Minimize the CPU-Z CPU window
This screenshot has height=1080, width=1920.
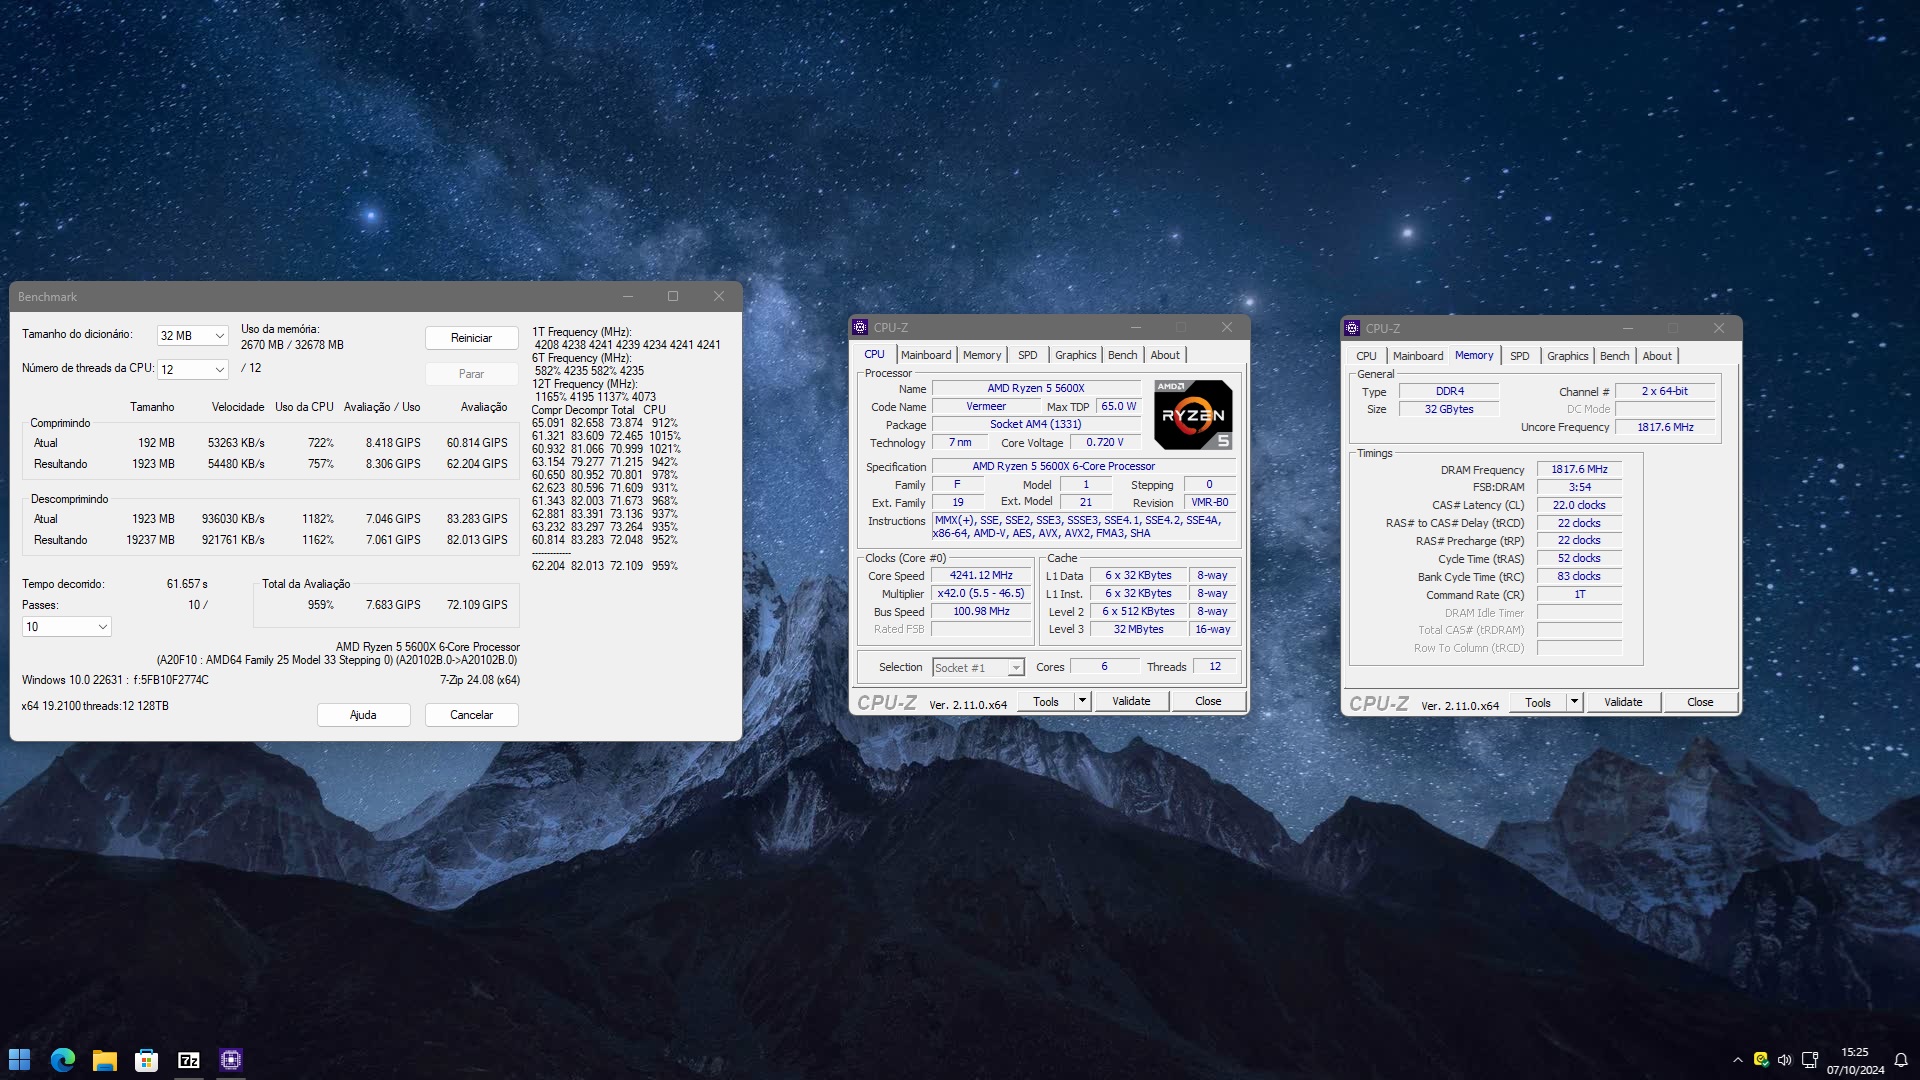pos(1136,327)
